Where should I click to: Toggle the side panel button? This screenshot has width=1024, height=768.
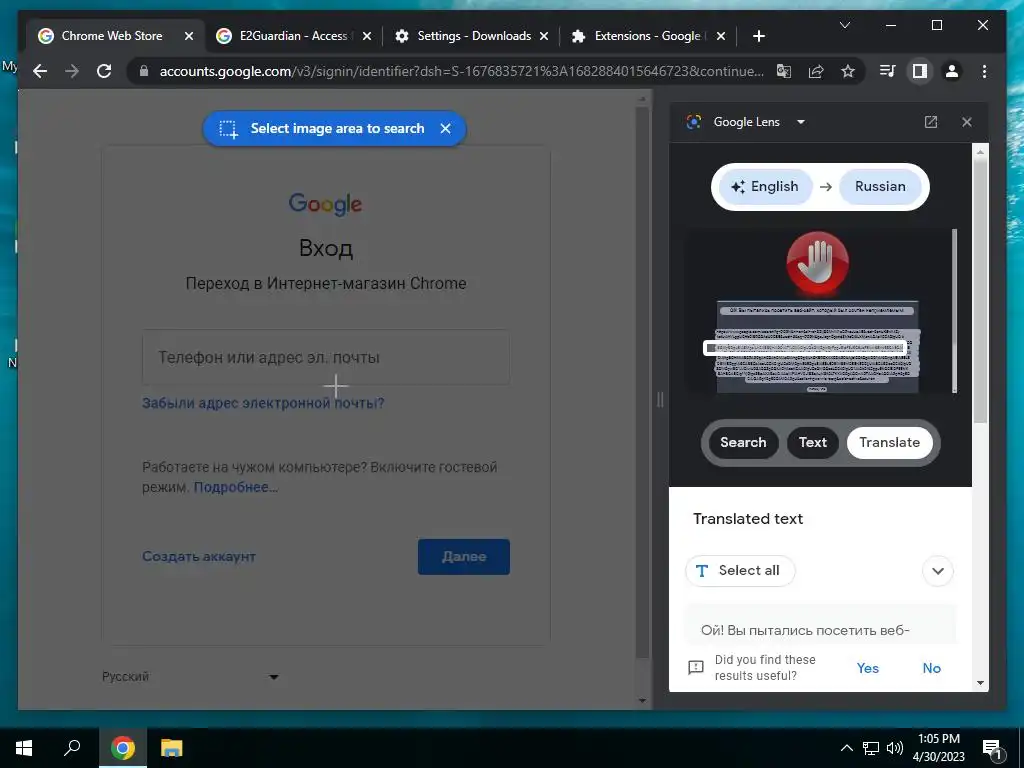(x=920, y=71)
